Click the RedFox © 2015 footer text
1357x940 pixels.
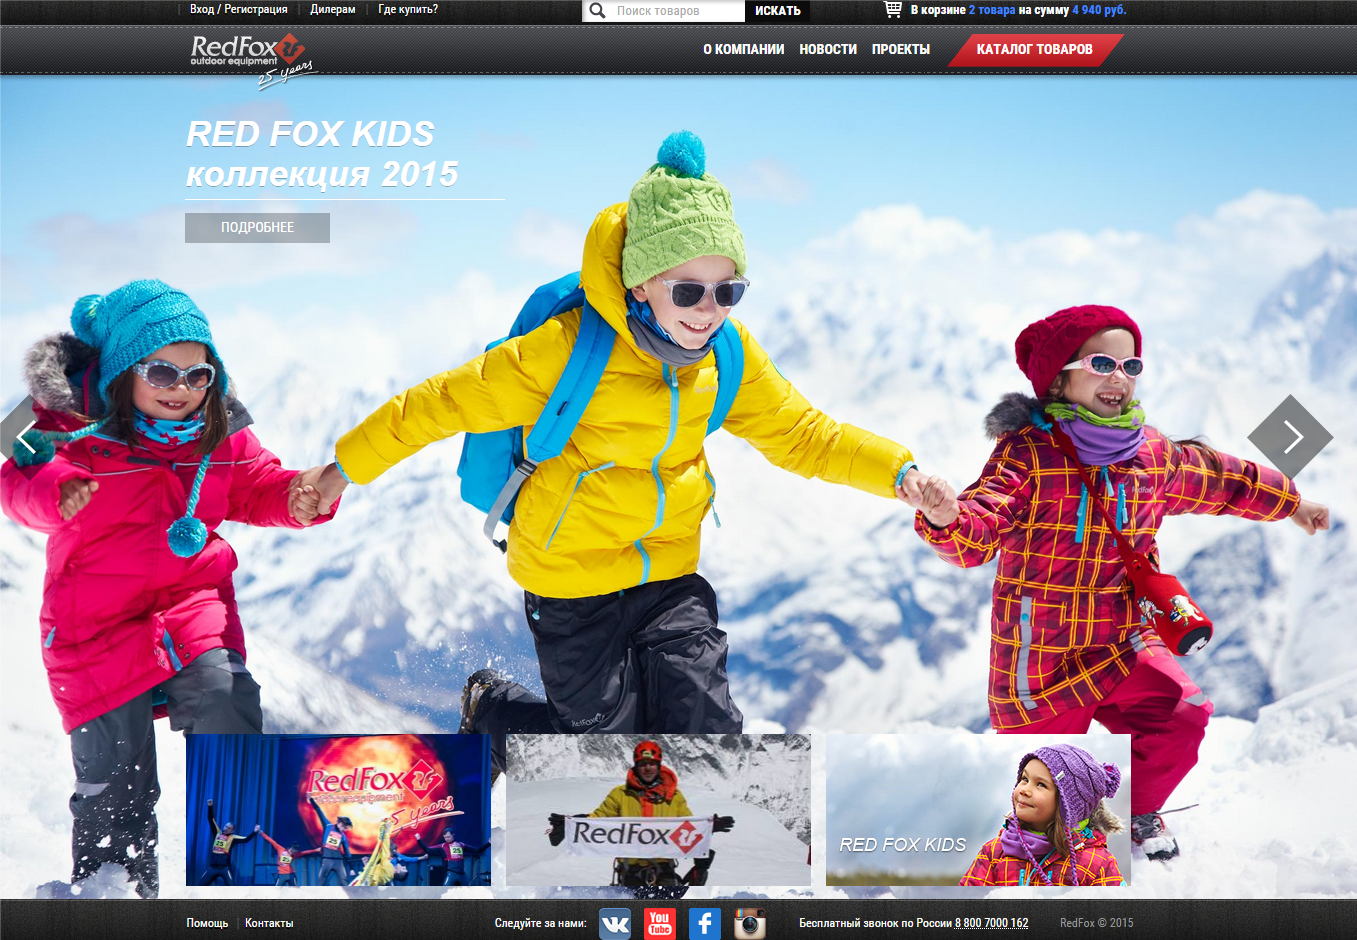pos(1097,923)
